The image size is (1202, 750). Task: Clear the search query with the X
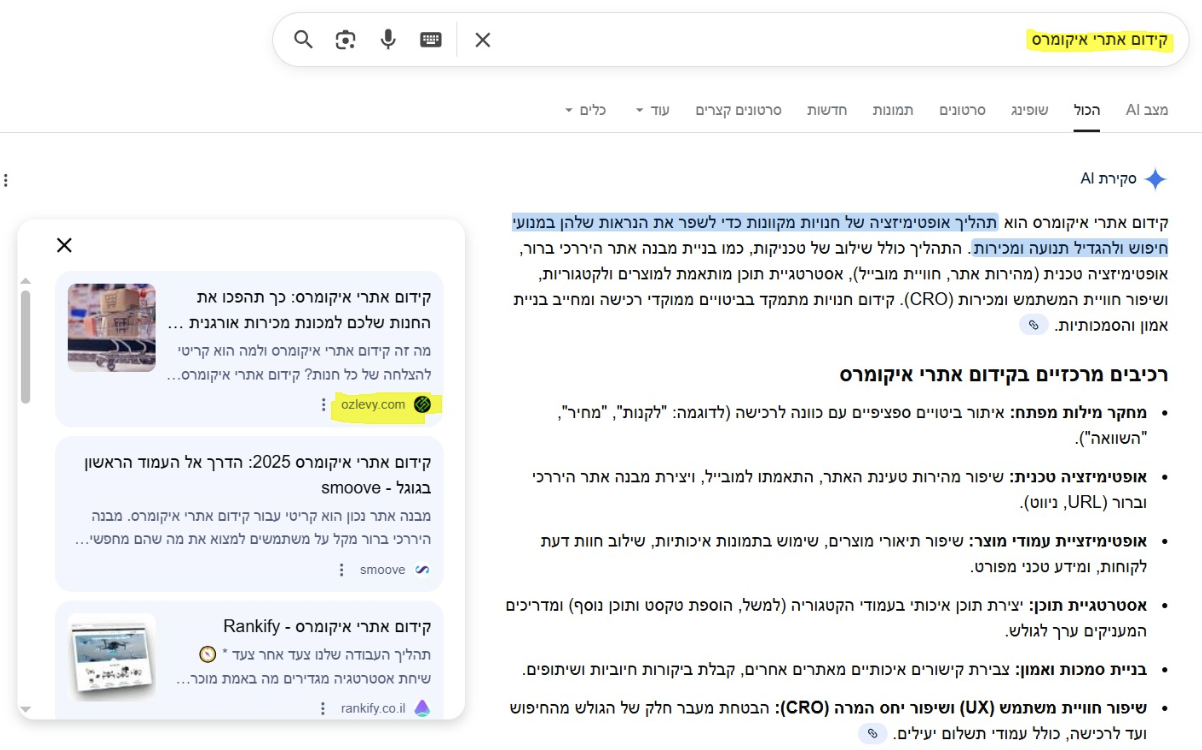(x=483, y=40)
